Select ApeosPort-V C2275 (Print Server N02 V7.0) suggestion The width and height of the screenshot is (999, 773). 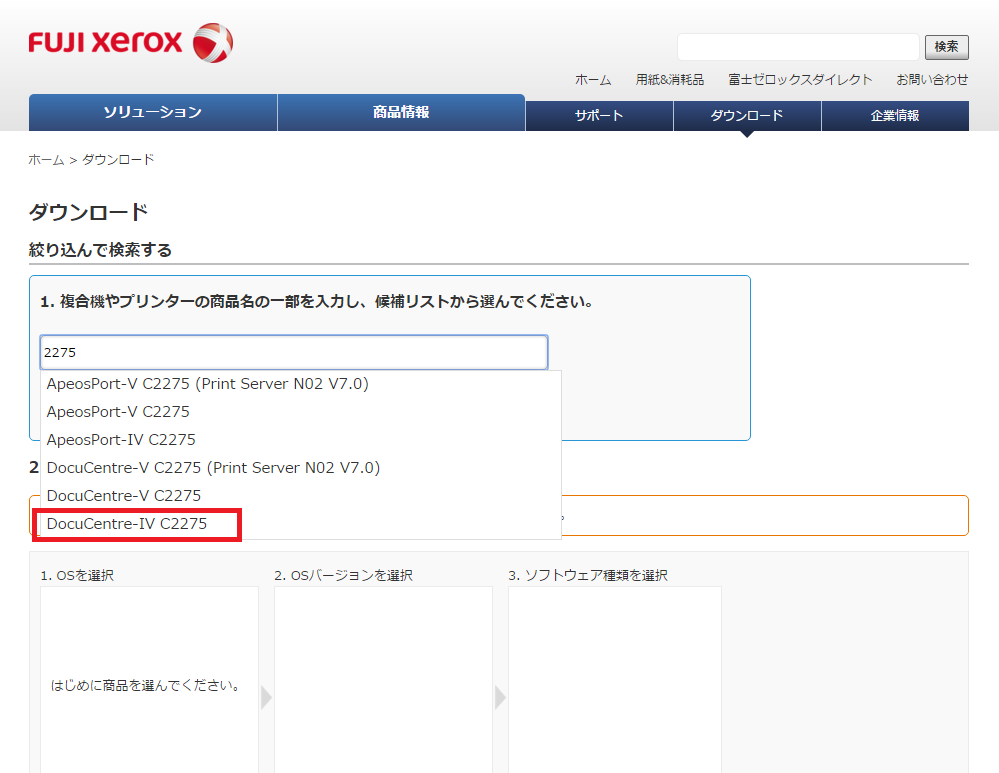click(x=208, y=384)
